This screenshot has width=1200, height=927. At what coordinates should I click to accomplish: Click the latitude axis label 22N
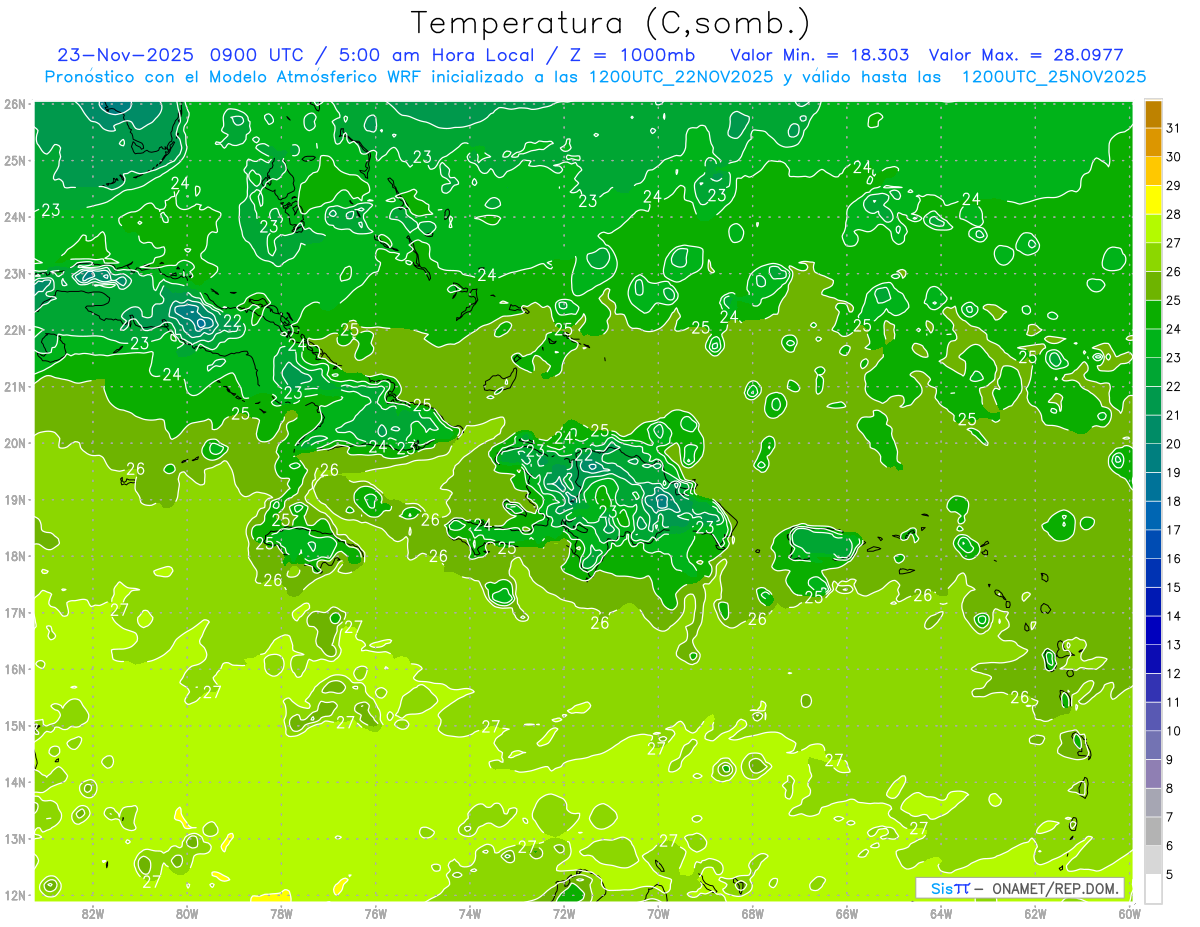click(x=15, y=330)
